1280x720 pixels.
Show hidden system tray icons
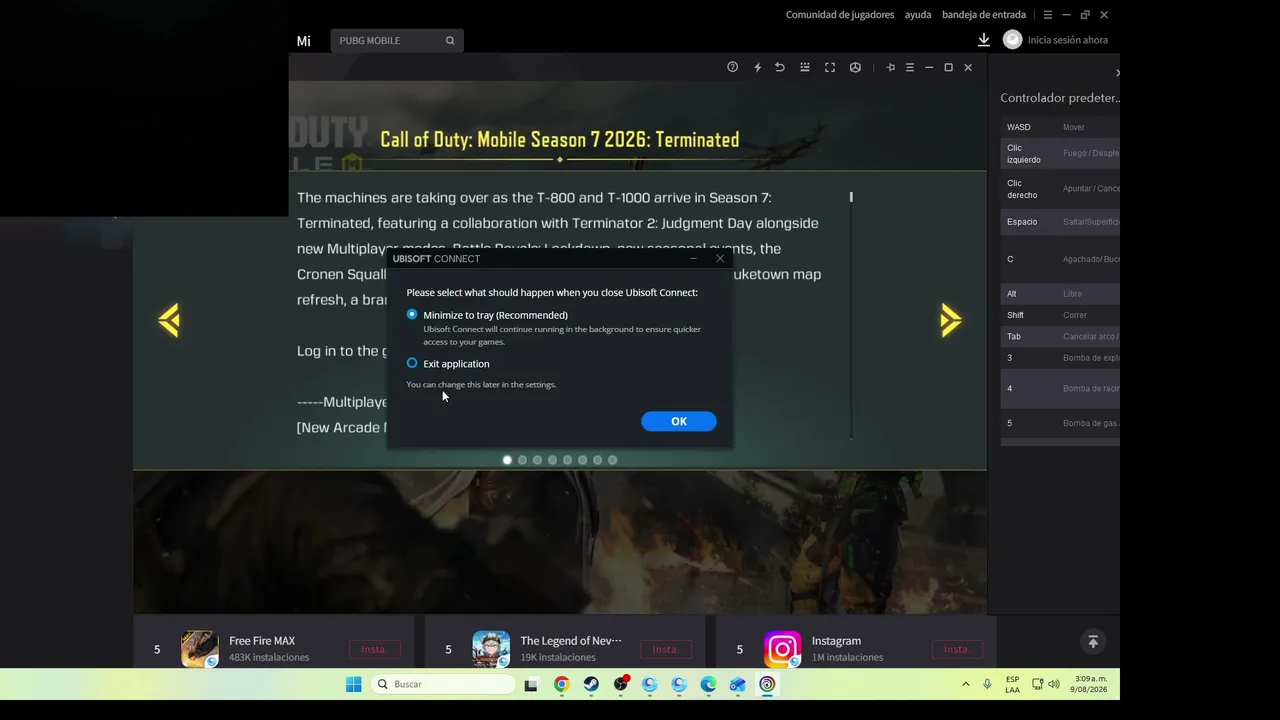(965, 684)
